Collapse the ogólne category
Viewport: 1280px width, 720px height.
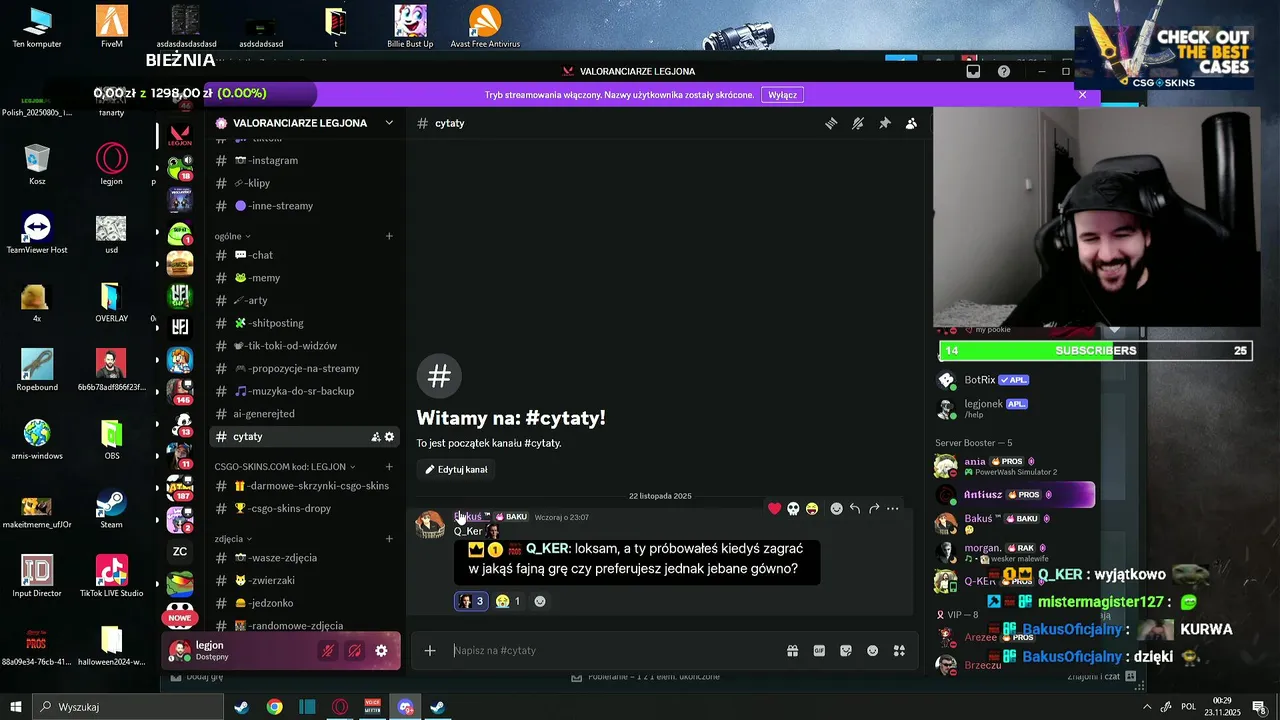point(232,236)
